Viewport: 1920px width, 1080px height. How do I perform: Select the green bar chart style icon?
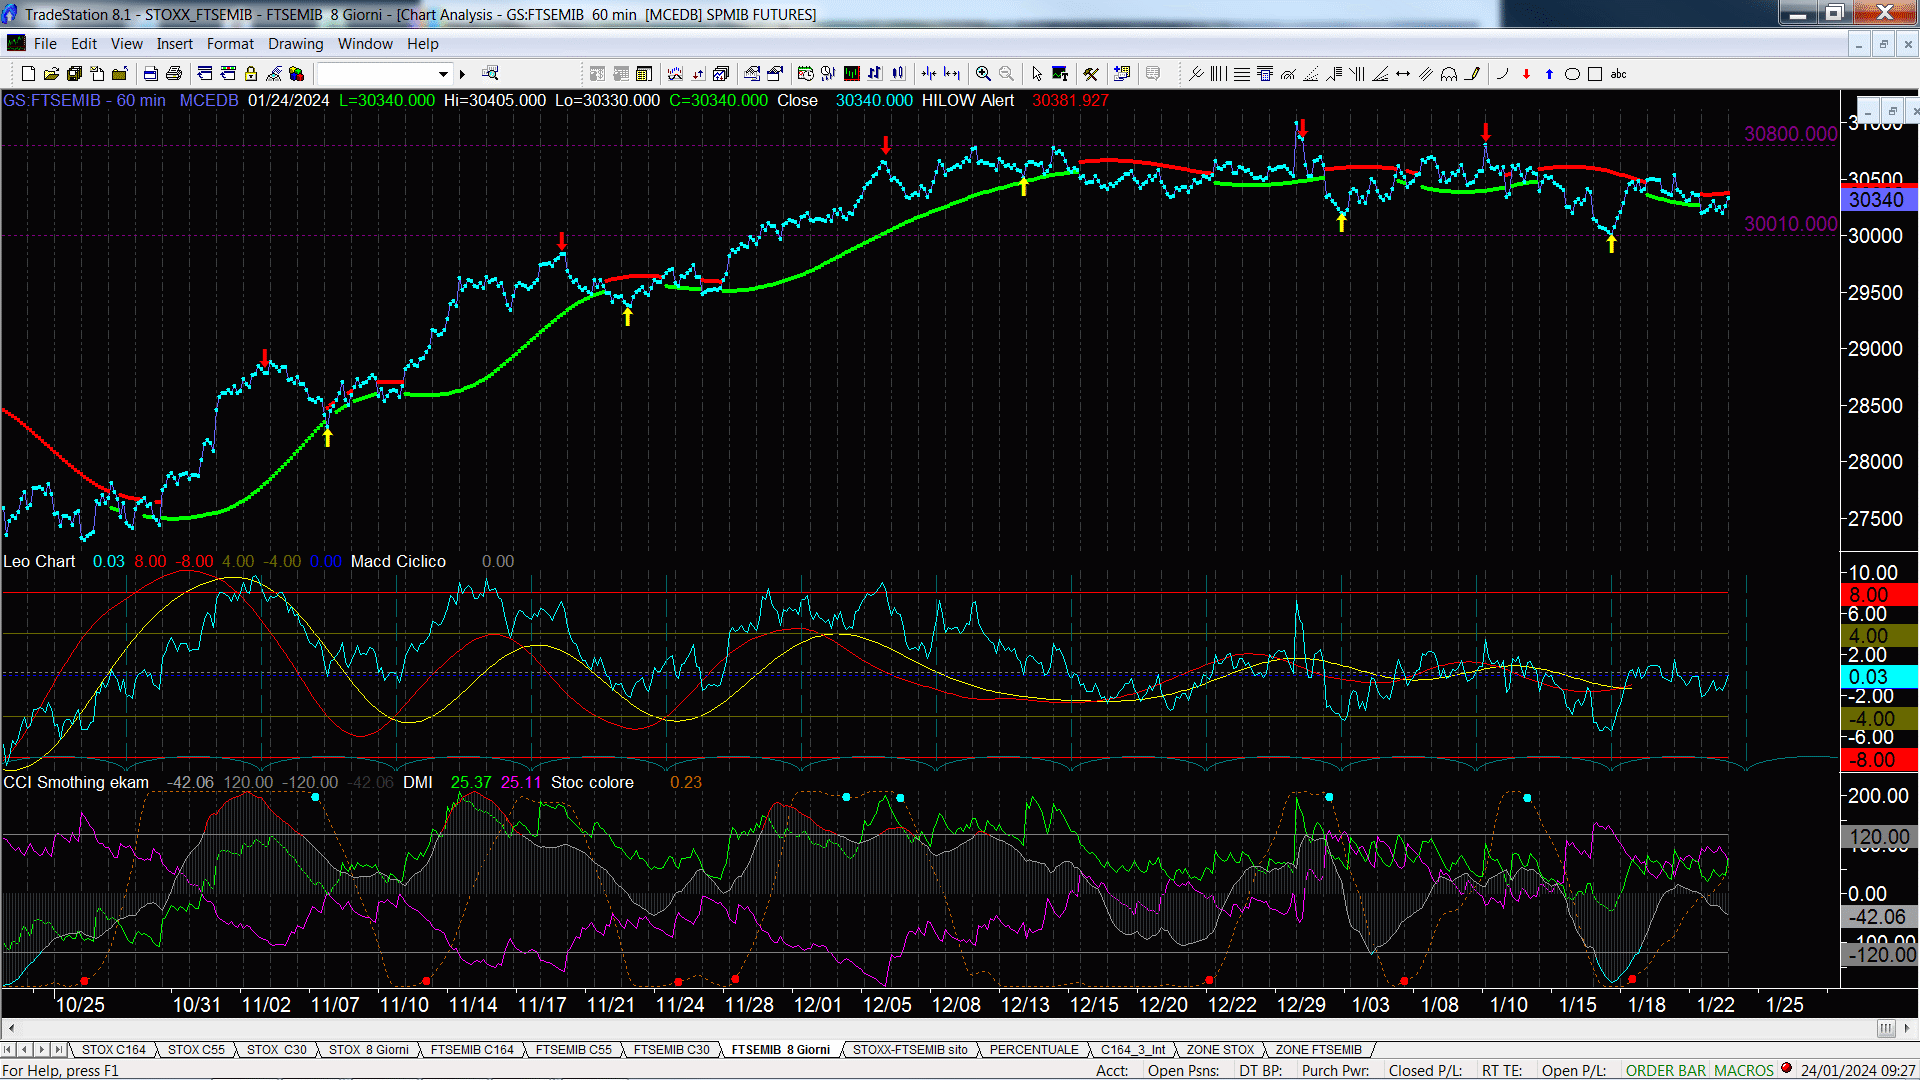(851, 73)
